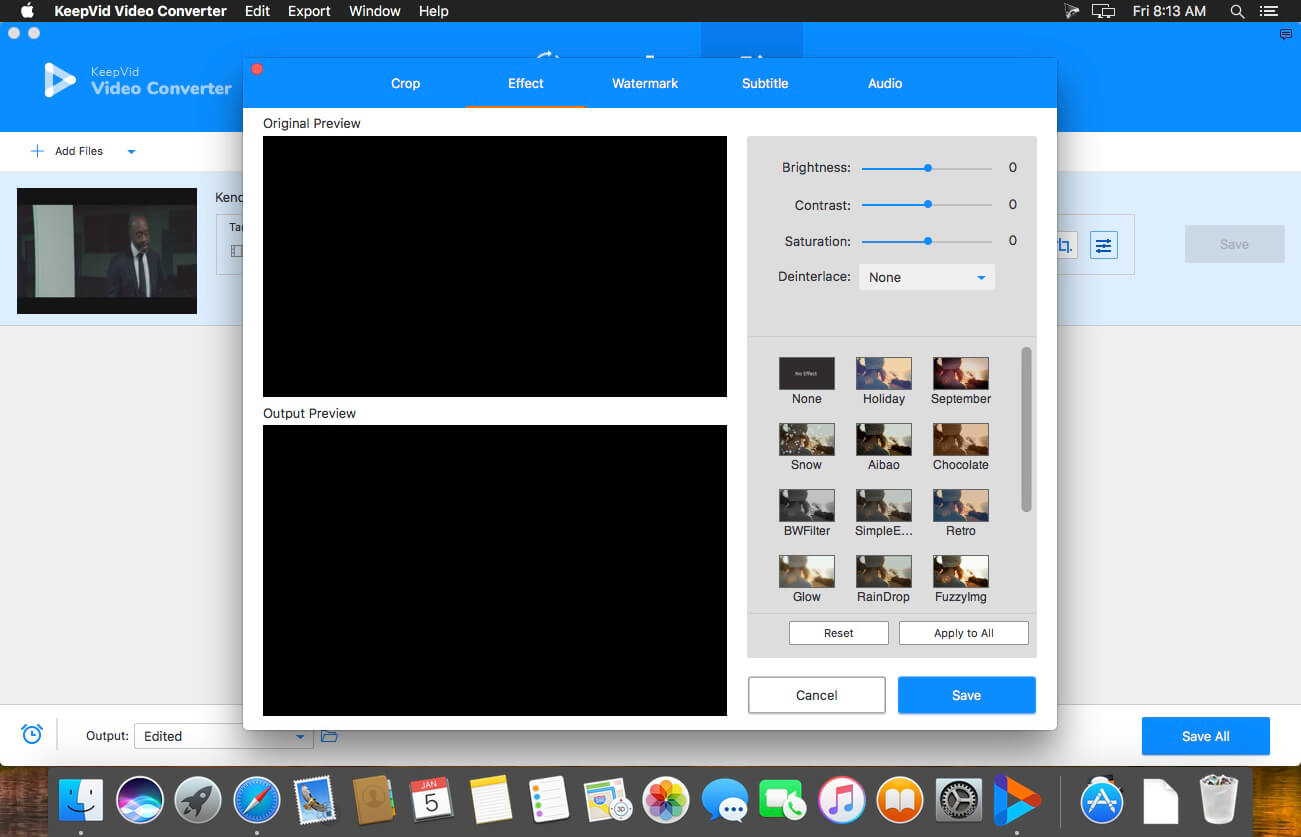The height and width of the screenshot is (837, 1301).
Task: Open Spotlight search in menu bar
Action: (1237, 11)
